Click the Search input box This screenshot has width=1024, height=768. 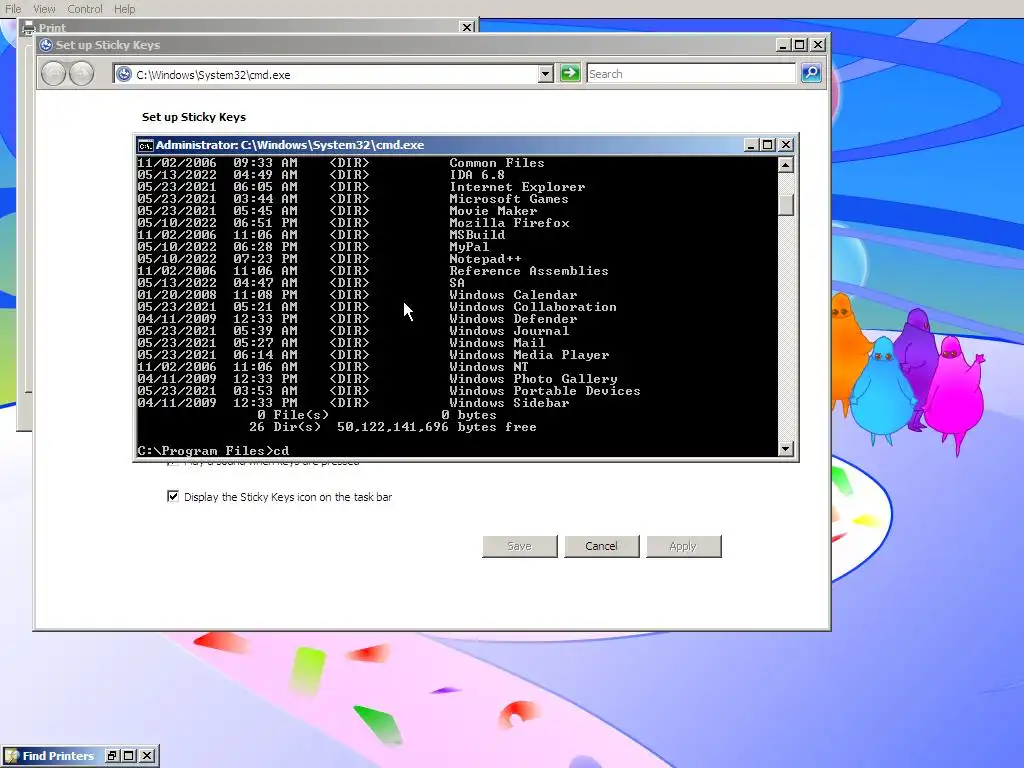point(690,74)
